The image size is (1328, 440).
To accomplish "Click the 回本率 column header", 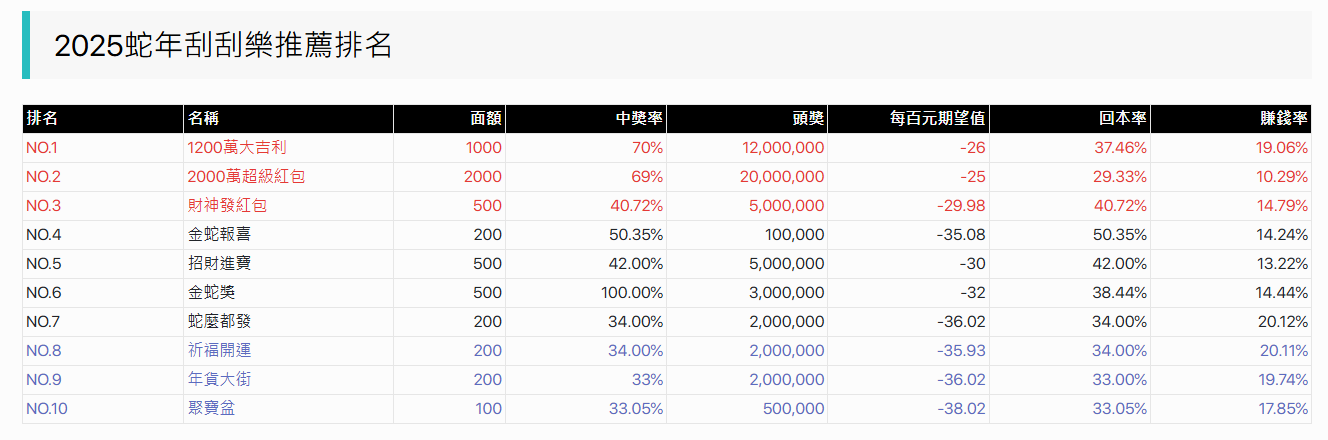I will click(x=1070, y=119).
